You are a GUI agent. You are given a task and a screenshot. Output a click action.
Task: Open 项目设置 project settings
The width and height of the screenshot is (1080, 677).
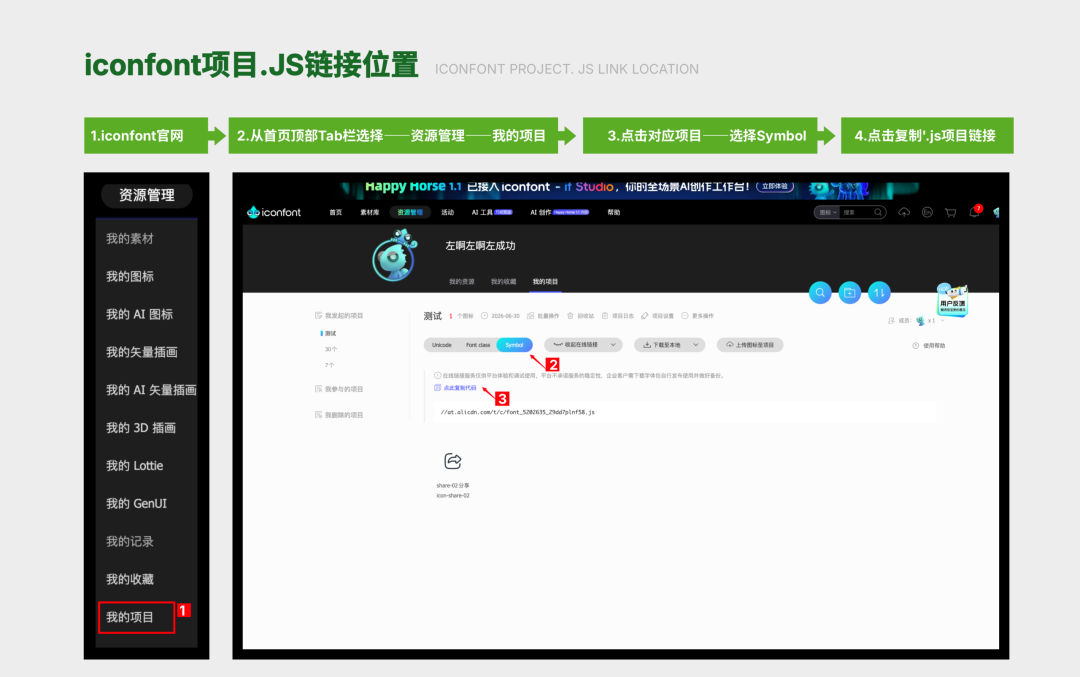click(657, 316)
